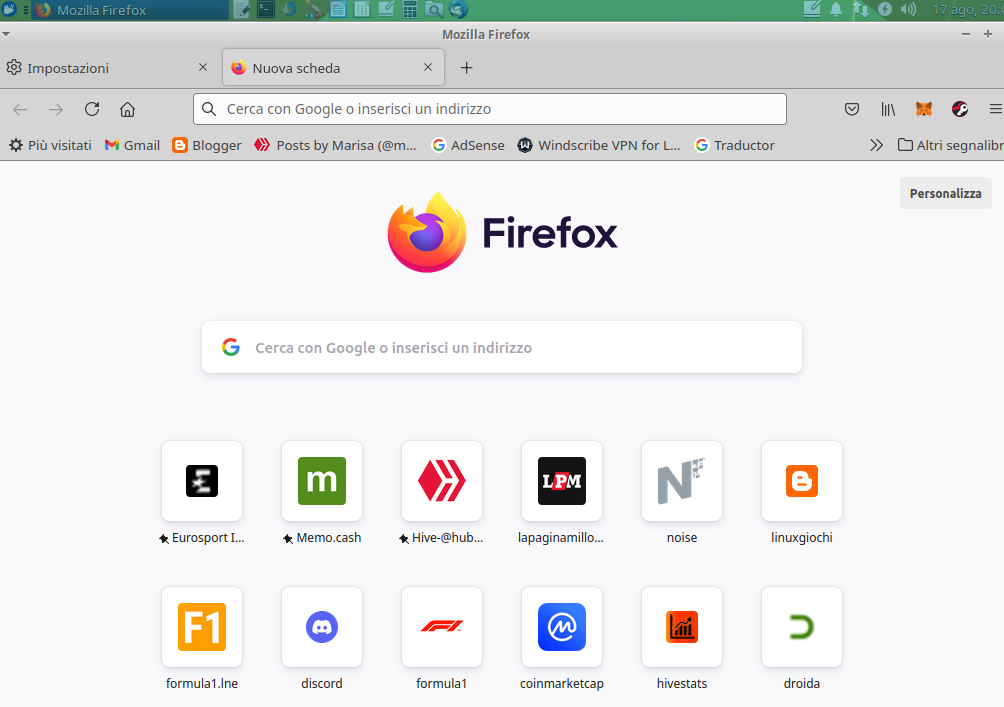Screen dimensions: 1004x707
Task: Click the Mozilla Firefox taskbar window button
Action: pos(130,10)
